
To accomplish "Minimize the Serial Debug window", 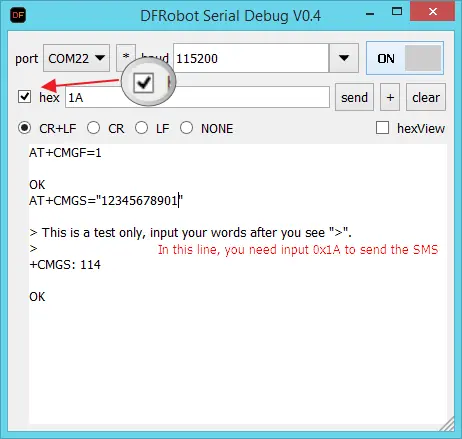I will tap(370, 14).
